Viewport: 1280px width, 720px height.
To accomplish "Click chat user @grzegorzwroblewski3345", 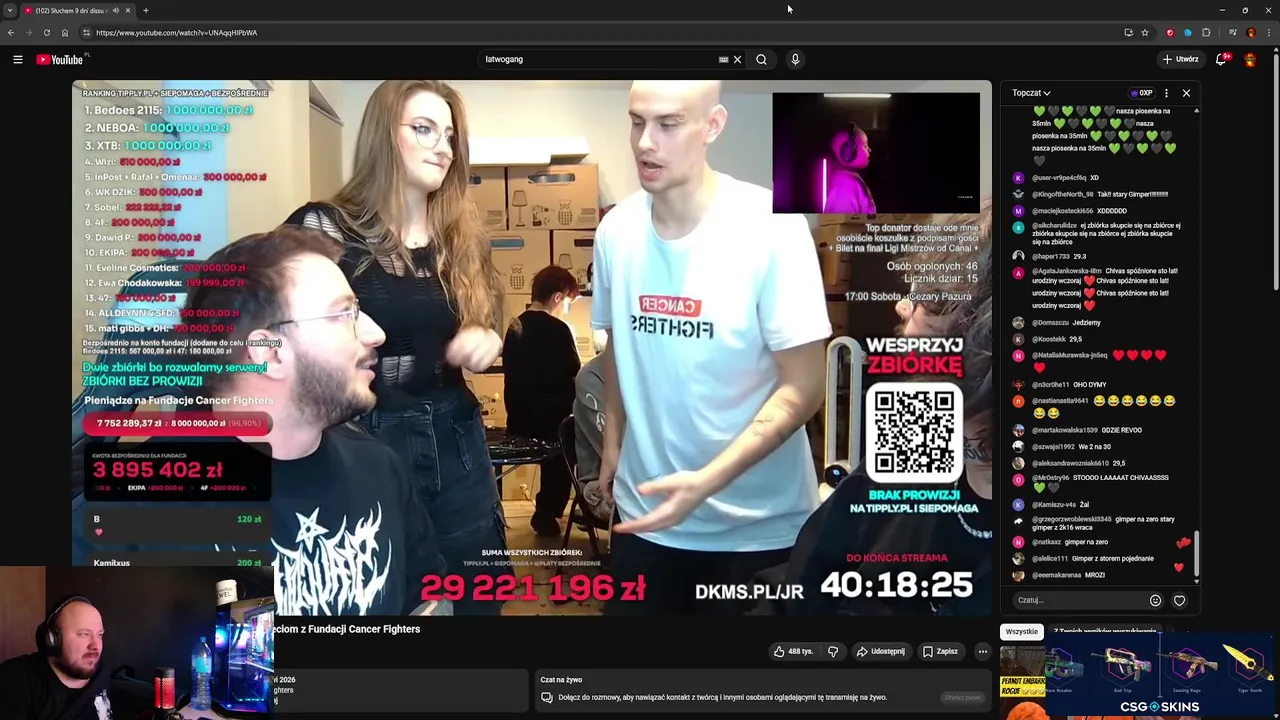I will 1071,519.
